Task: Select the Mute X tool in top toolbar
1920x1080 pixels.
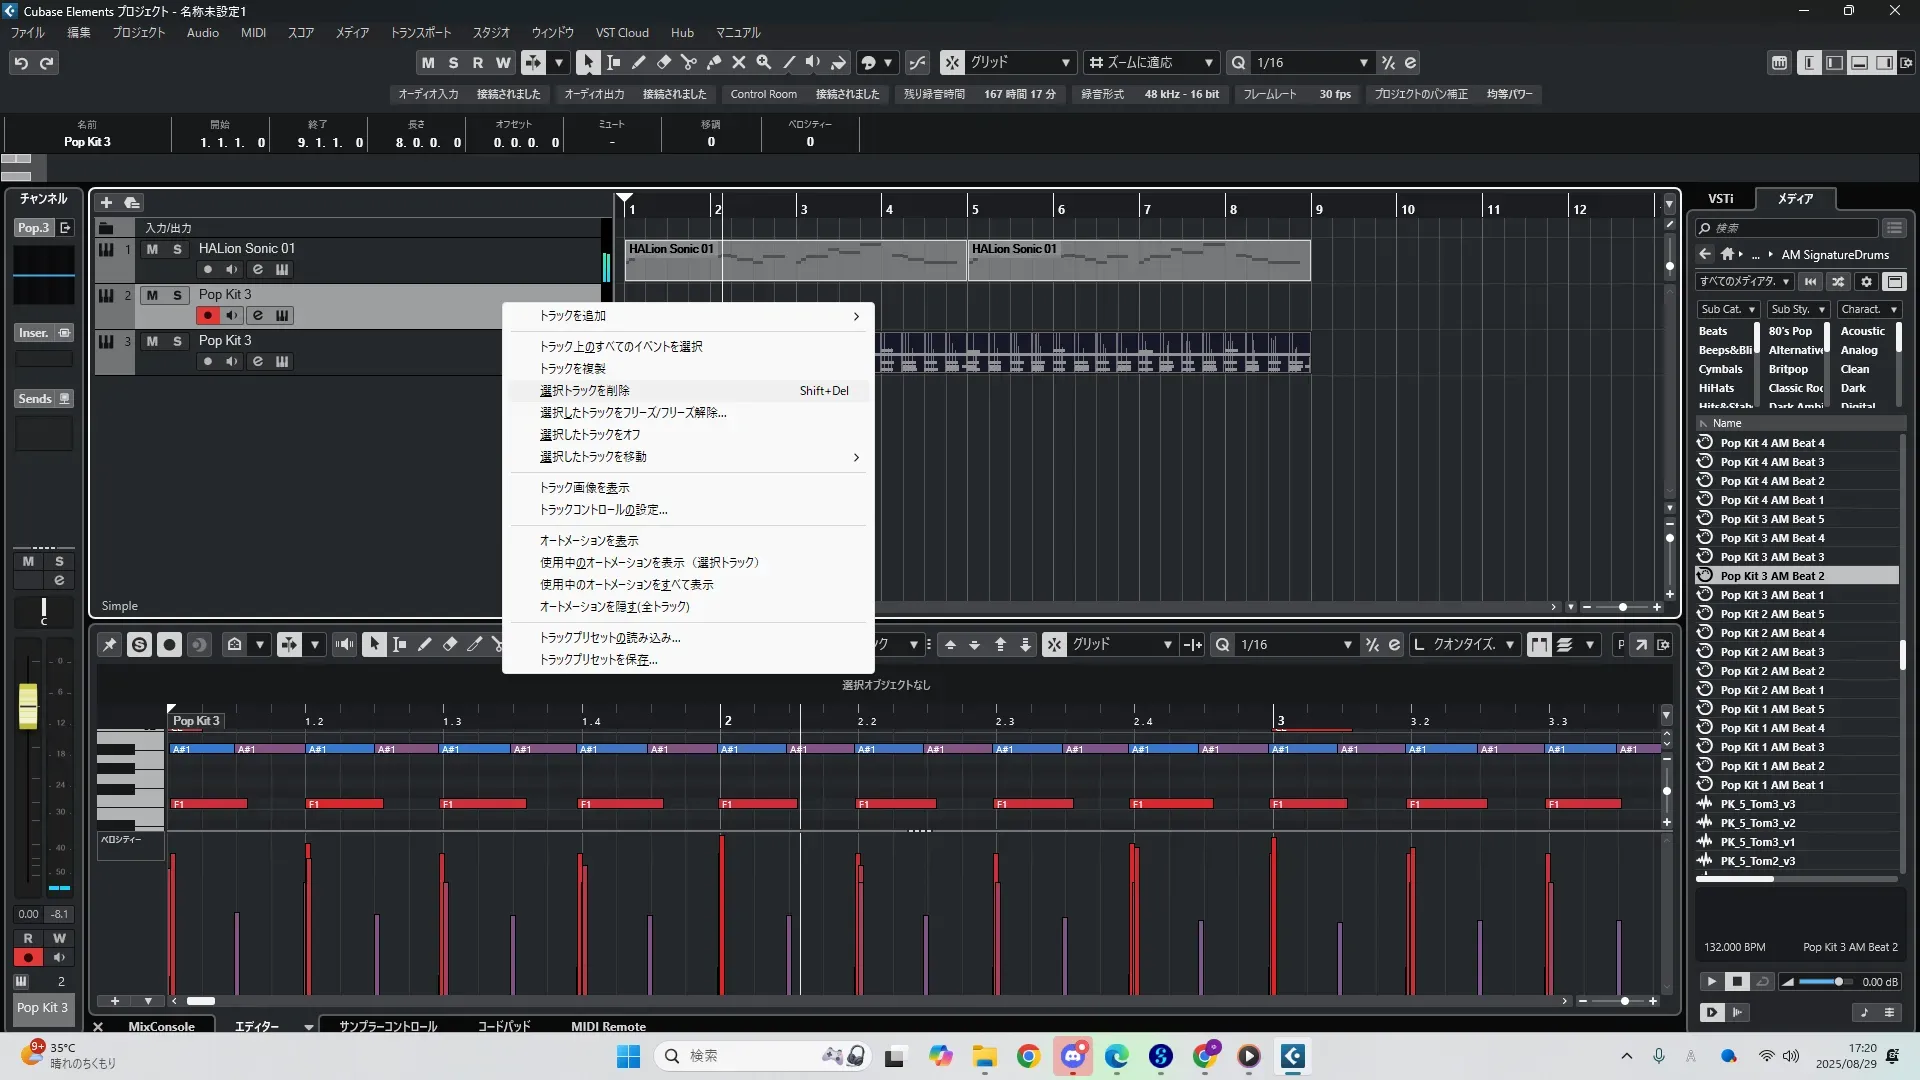Action: [738, 62]
